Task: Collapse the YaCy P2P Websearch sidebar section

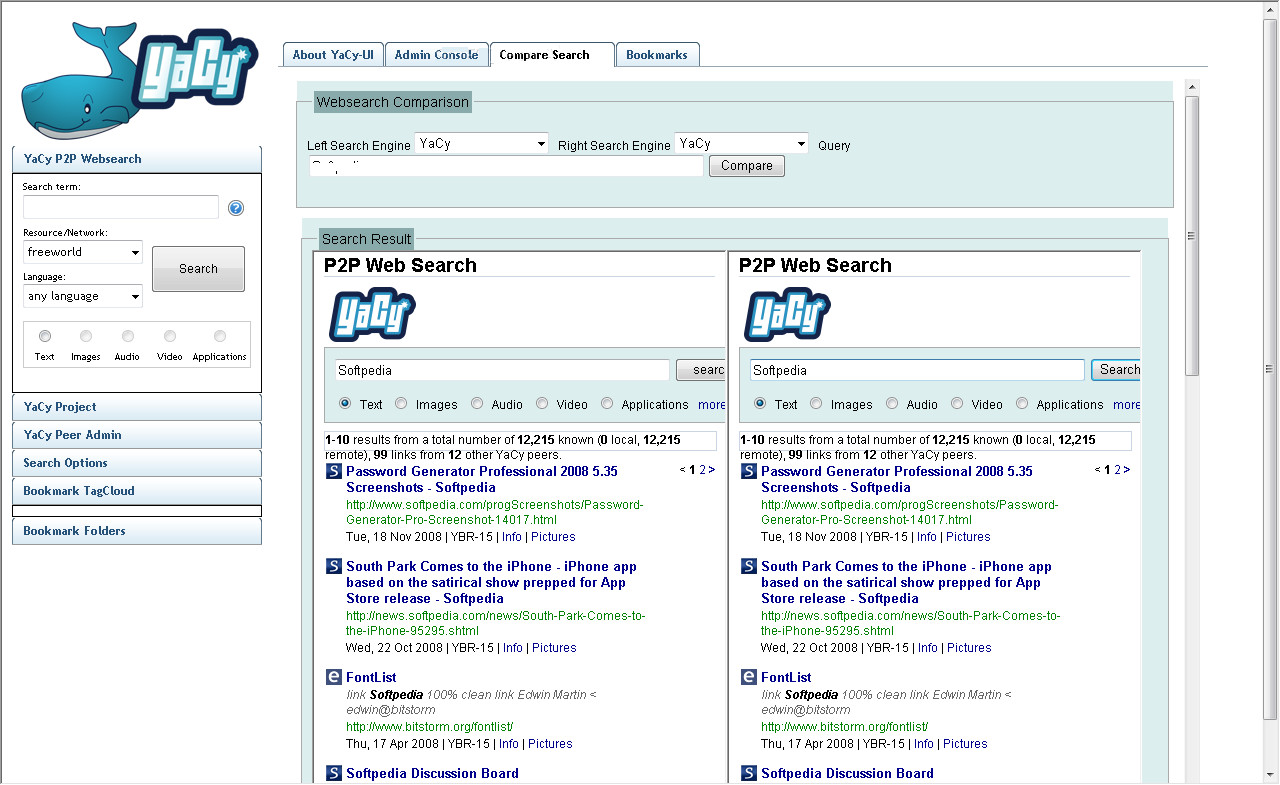Action: coord(136,159)
